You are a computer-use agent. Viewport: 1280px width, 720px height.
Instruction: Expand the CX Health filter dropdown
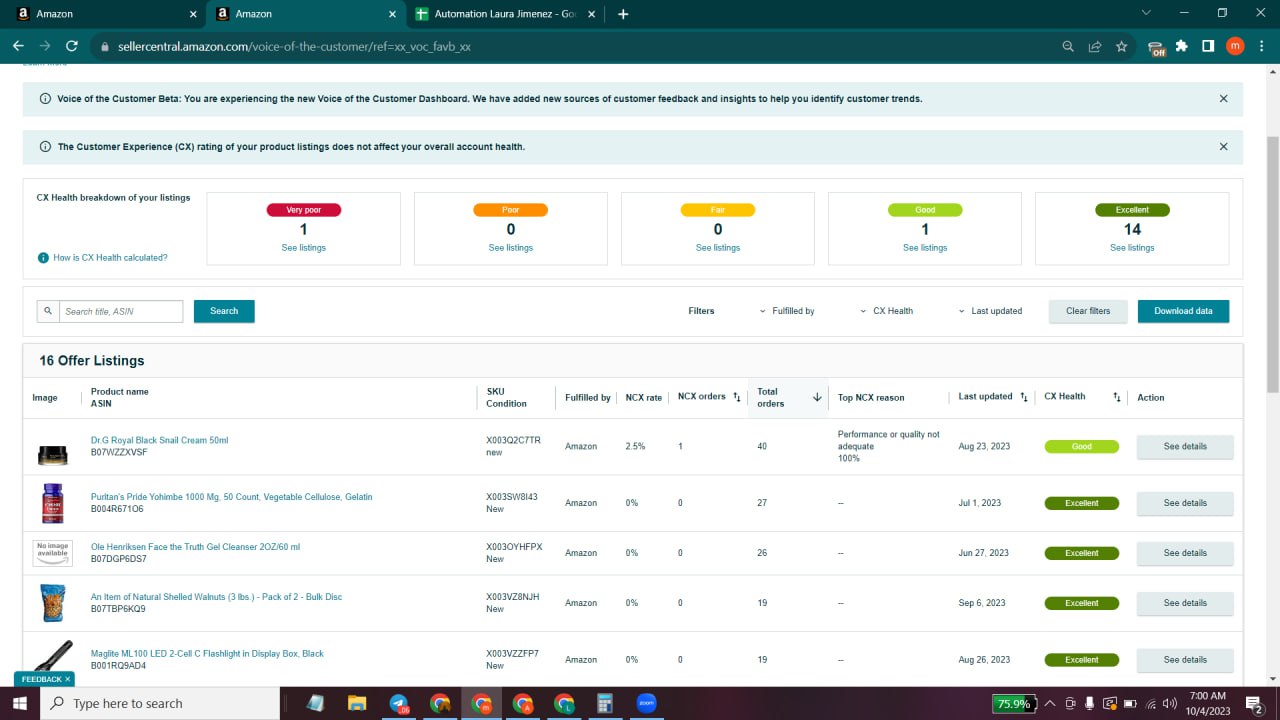click(887, 311)
